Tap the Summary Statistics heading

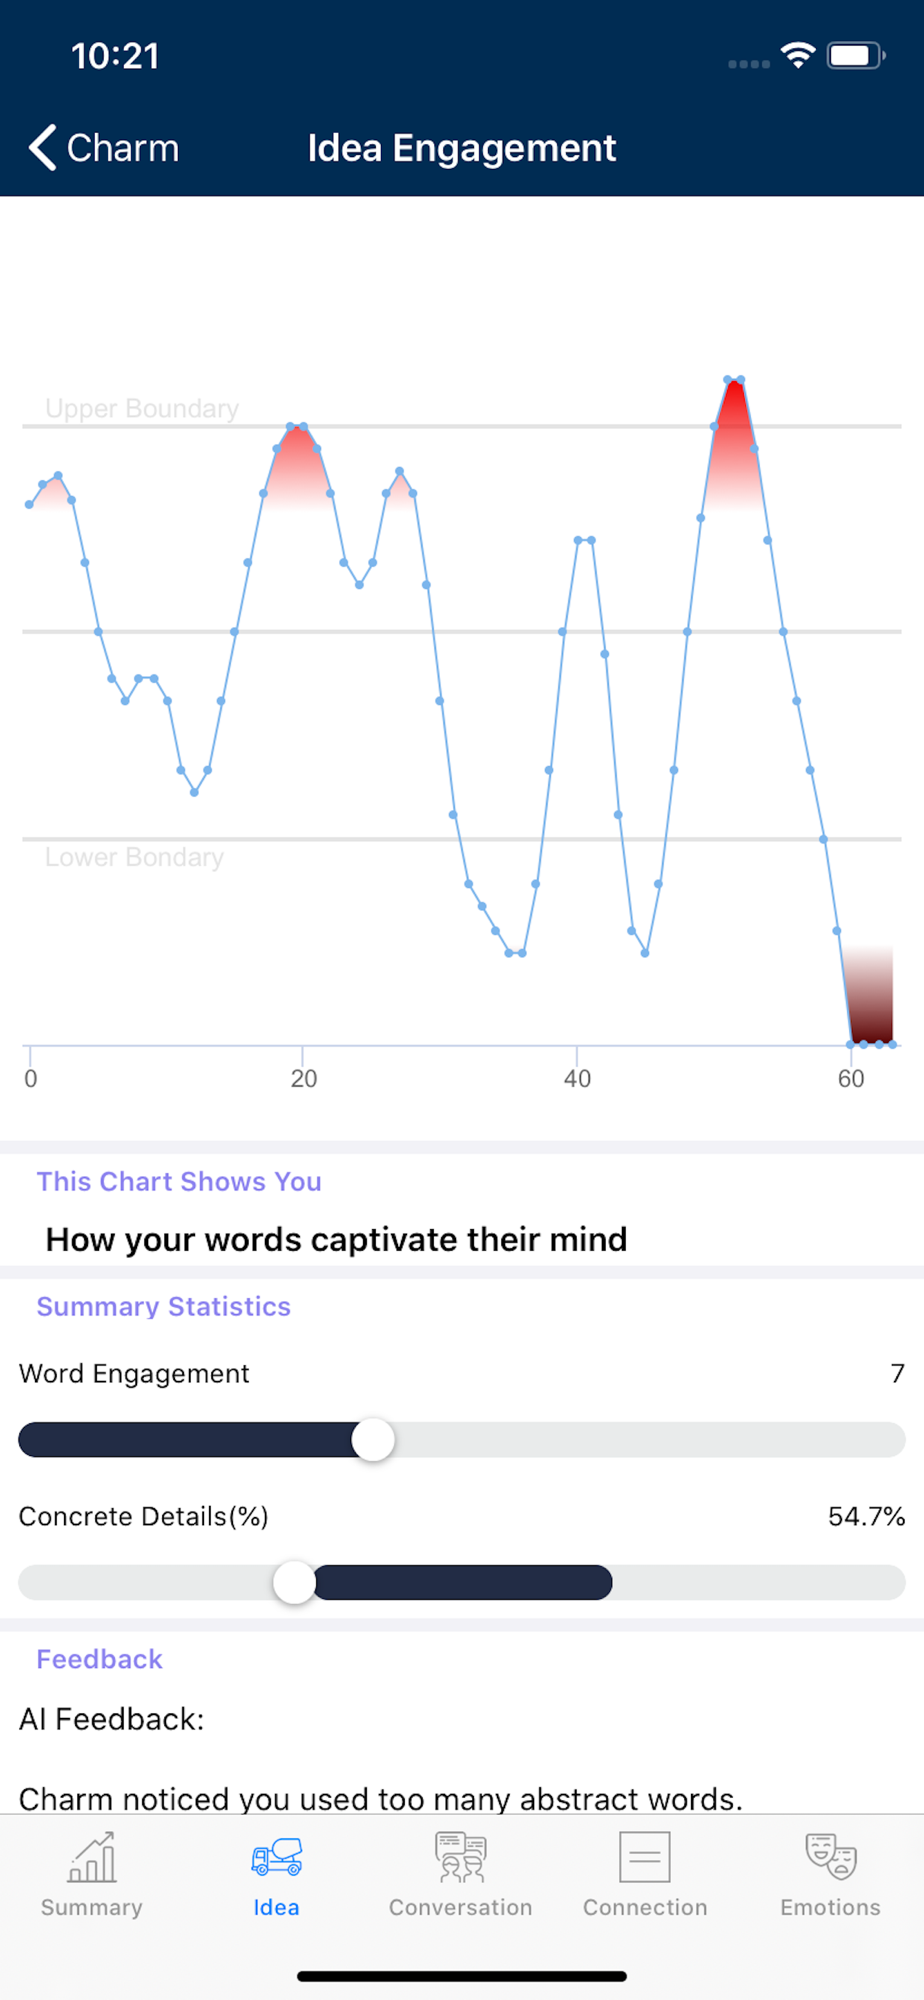coord(163,1306)
